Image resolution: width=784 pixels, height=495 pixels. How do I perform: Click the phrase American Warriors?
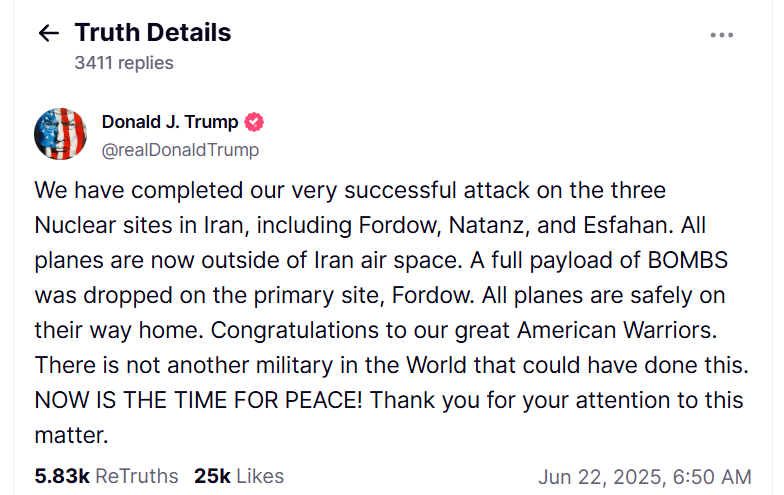pyautogui.click(x=617, y=330)
